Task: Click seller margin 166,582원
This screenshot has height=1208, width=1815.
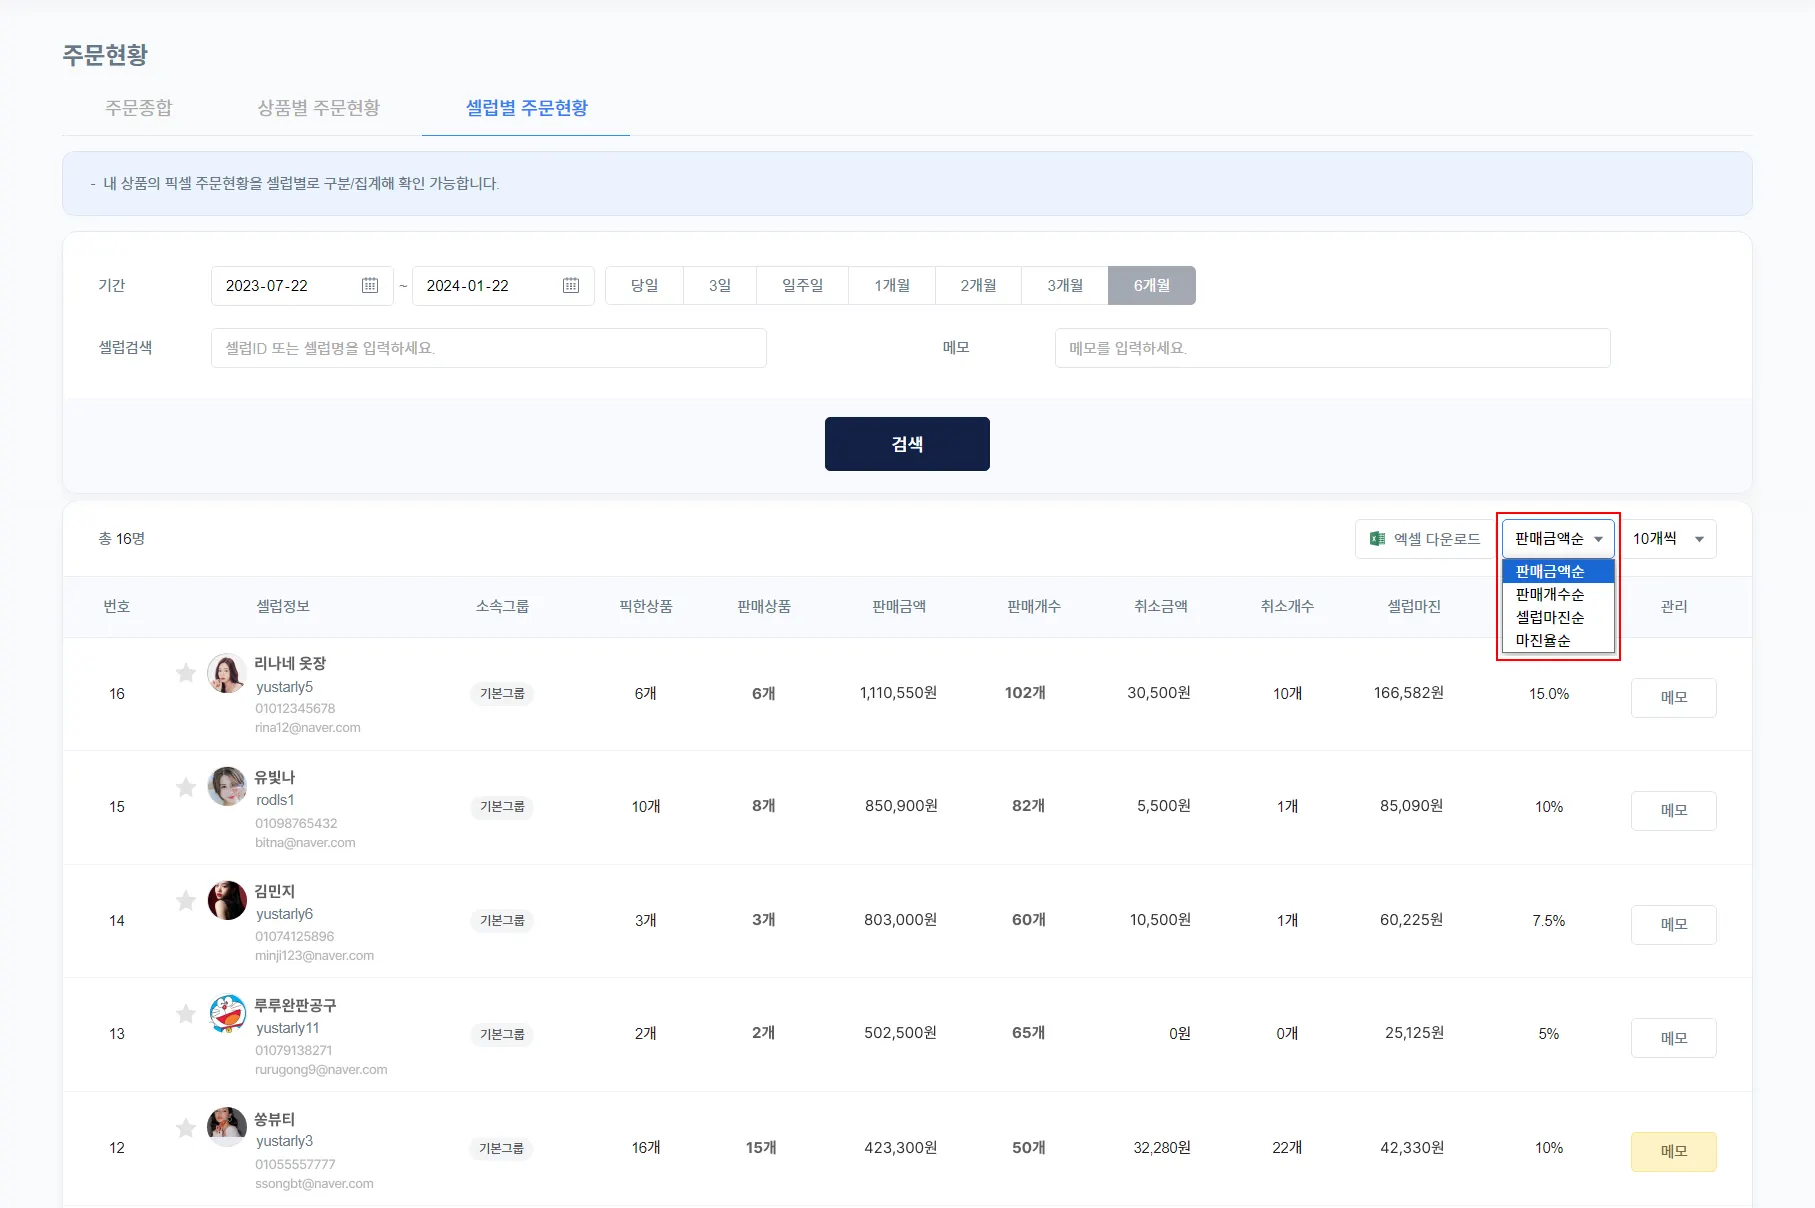Action: [1409, 693]
